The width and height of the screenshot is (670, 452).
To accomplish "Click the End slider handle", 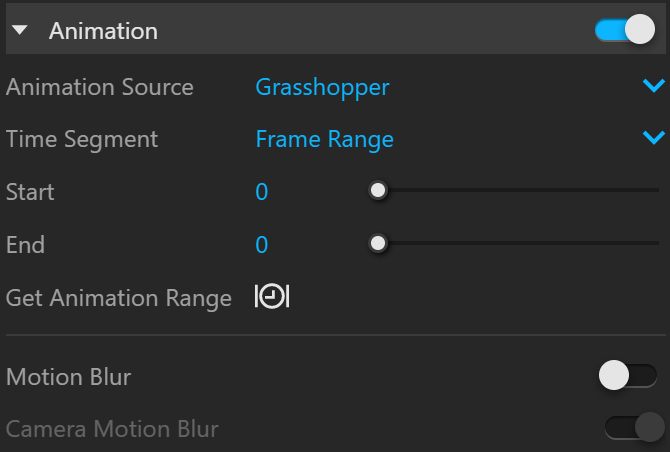I will tap(378, 244).
